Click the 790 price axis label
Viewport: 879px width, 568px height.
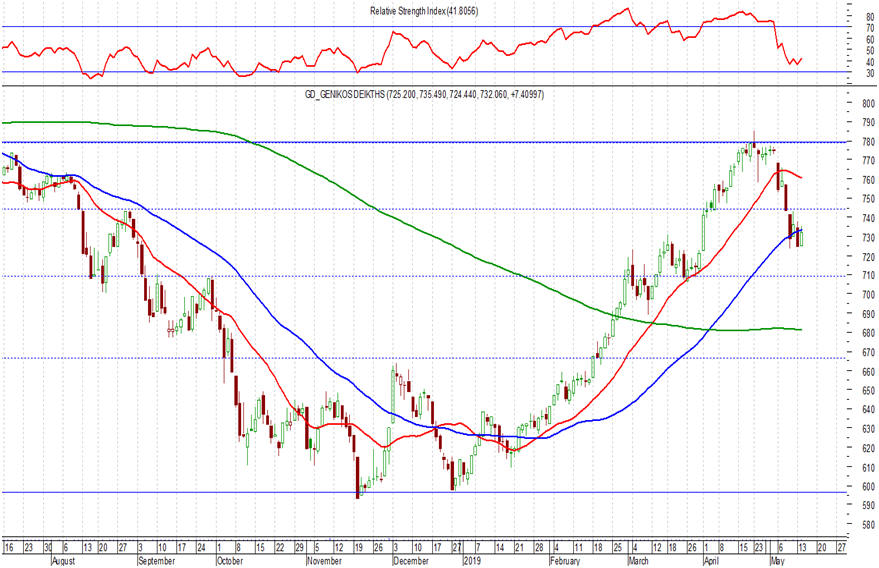(868, 122)
